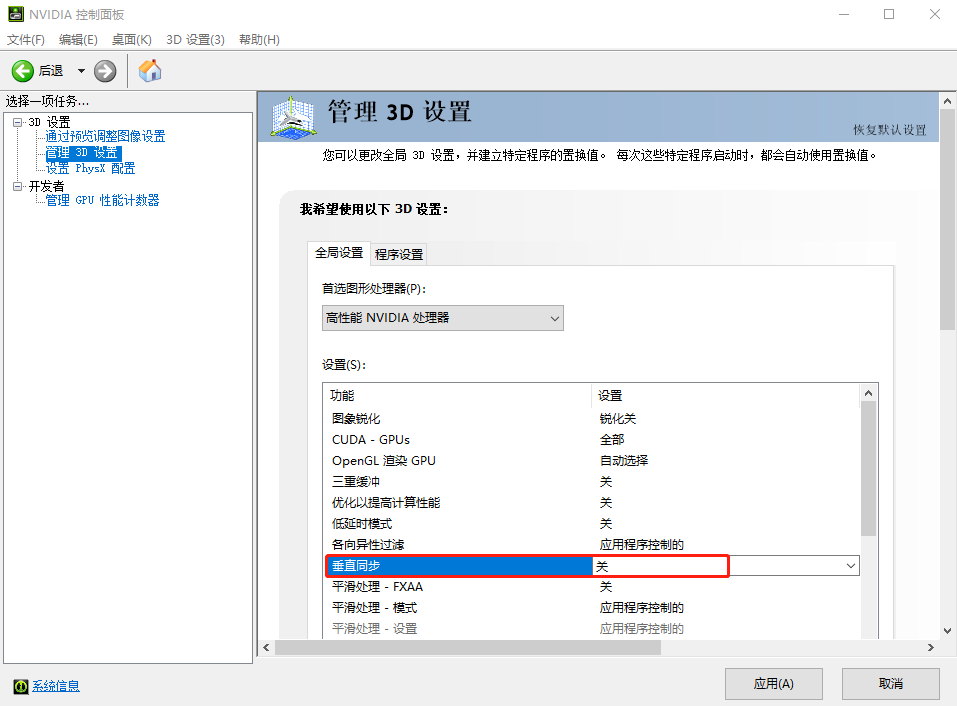The height and width of the screenshot is (706, 957).
Task: Select the 图象锐化 setting row
Action: click(x=592, y=419)
